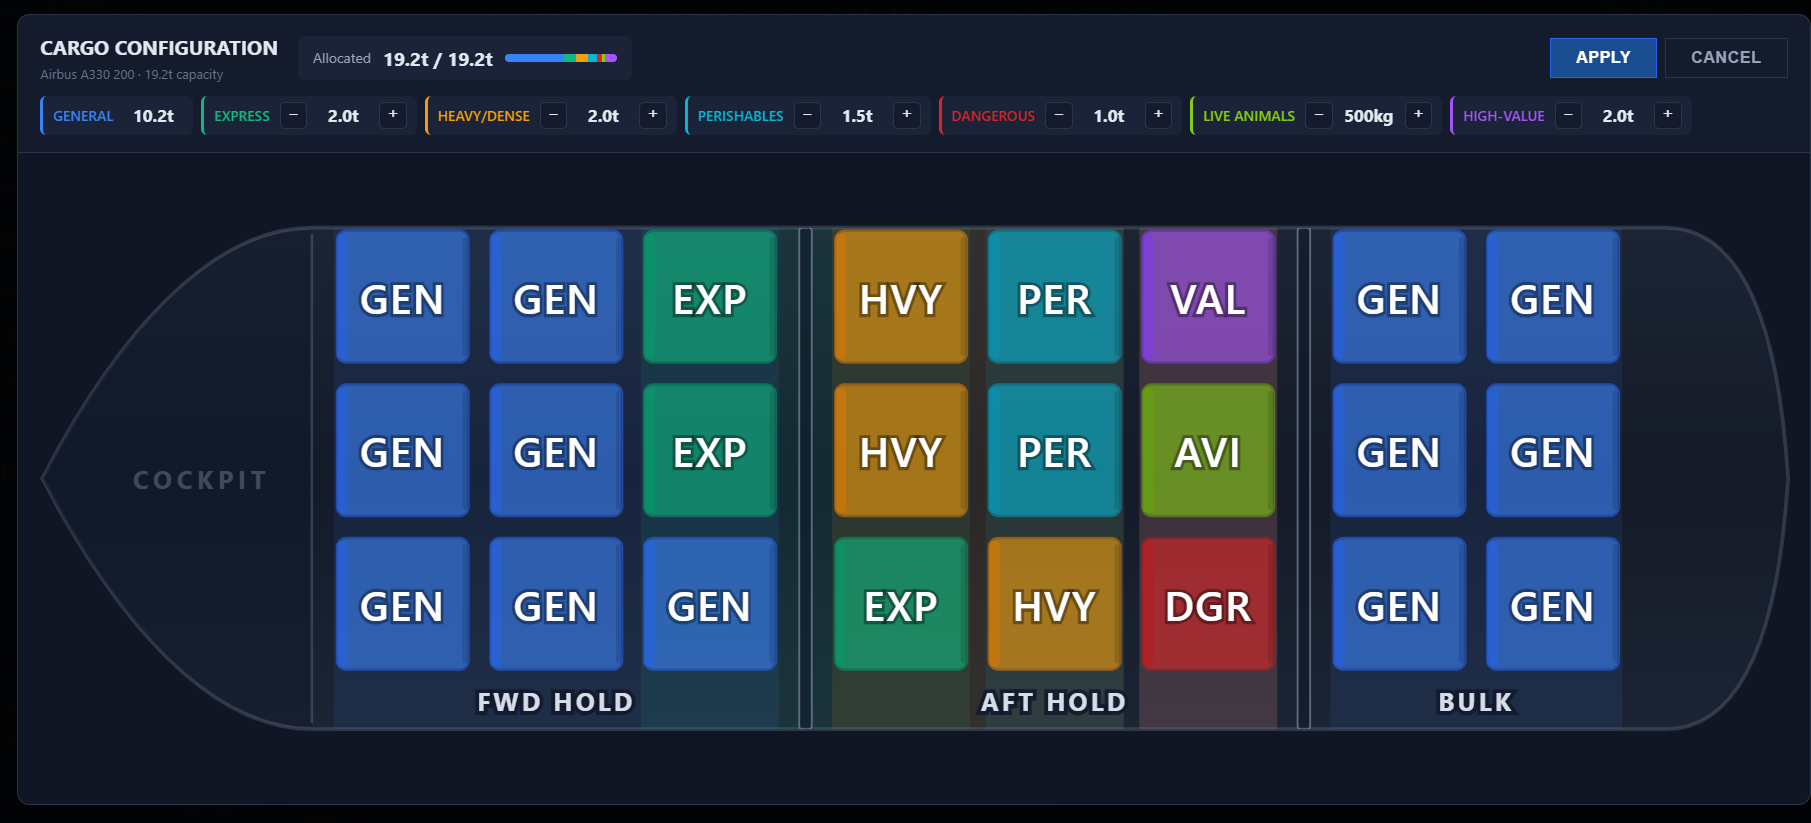Increase Express cargo allocation with plus

point(393,115)
